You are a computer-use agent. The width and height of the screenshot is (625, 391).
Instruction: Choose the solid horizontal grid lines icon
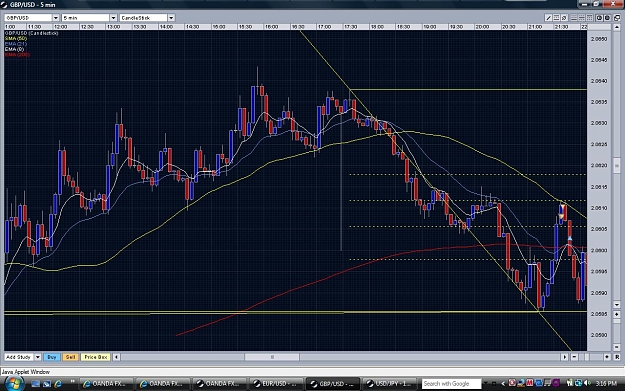(574, 18)
